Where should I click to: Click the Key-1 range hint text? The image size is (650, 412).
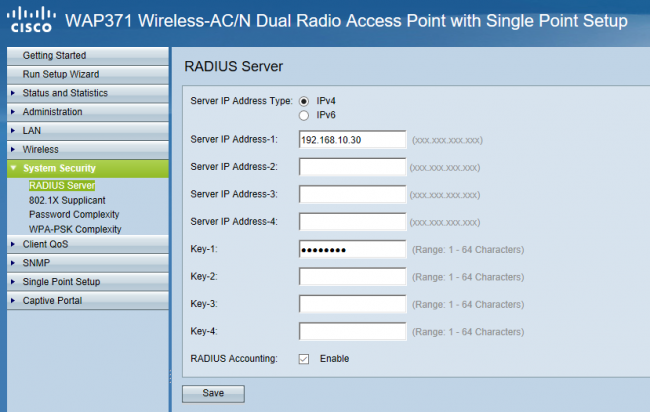pyautogui.click(x=468, y=250)
